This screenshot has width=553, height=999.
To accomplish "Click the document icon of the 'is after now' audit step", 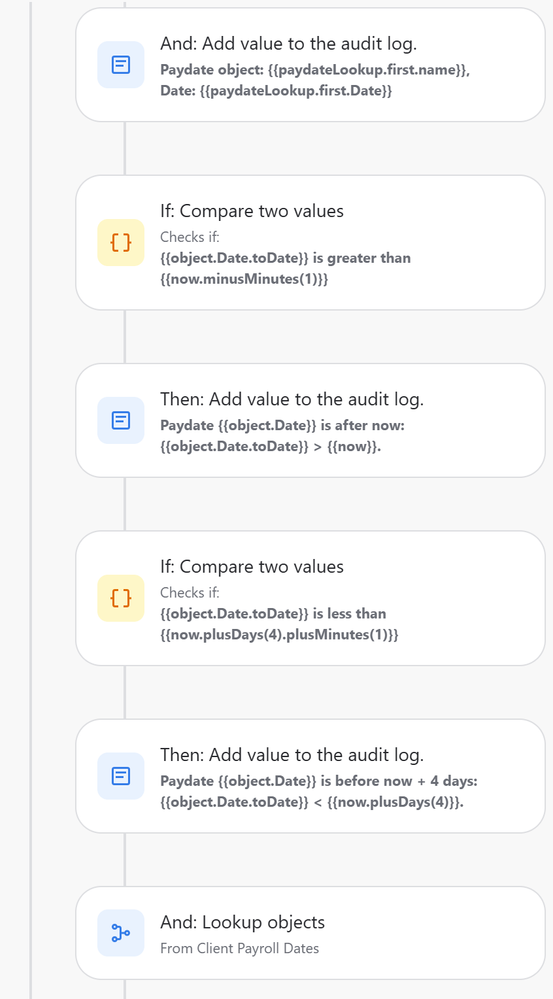I will (121, 420).
